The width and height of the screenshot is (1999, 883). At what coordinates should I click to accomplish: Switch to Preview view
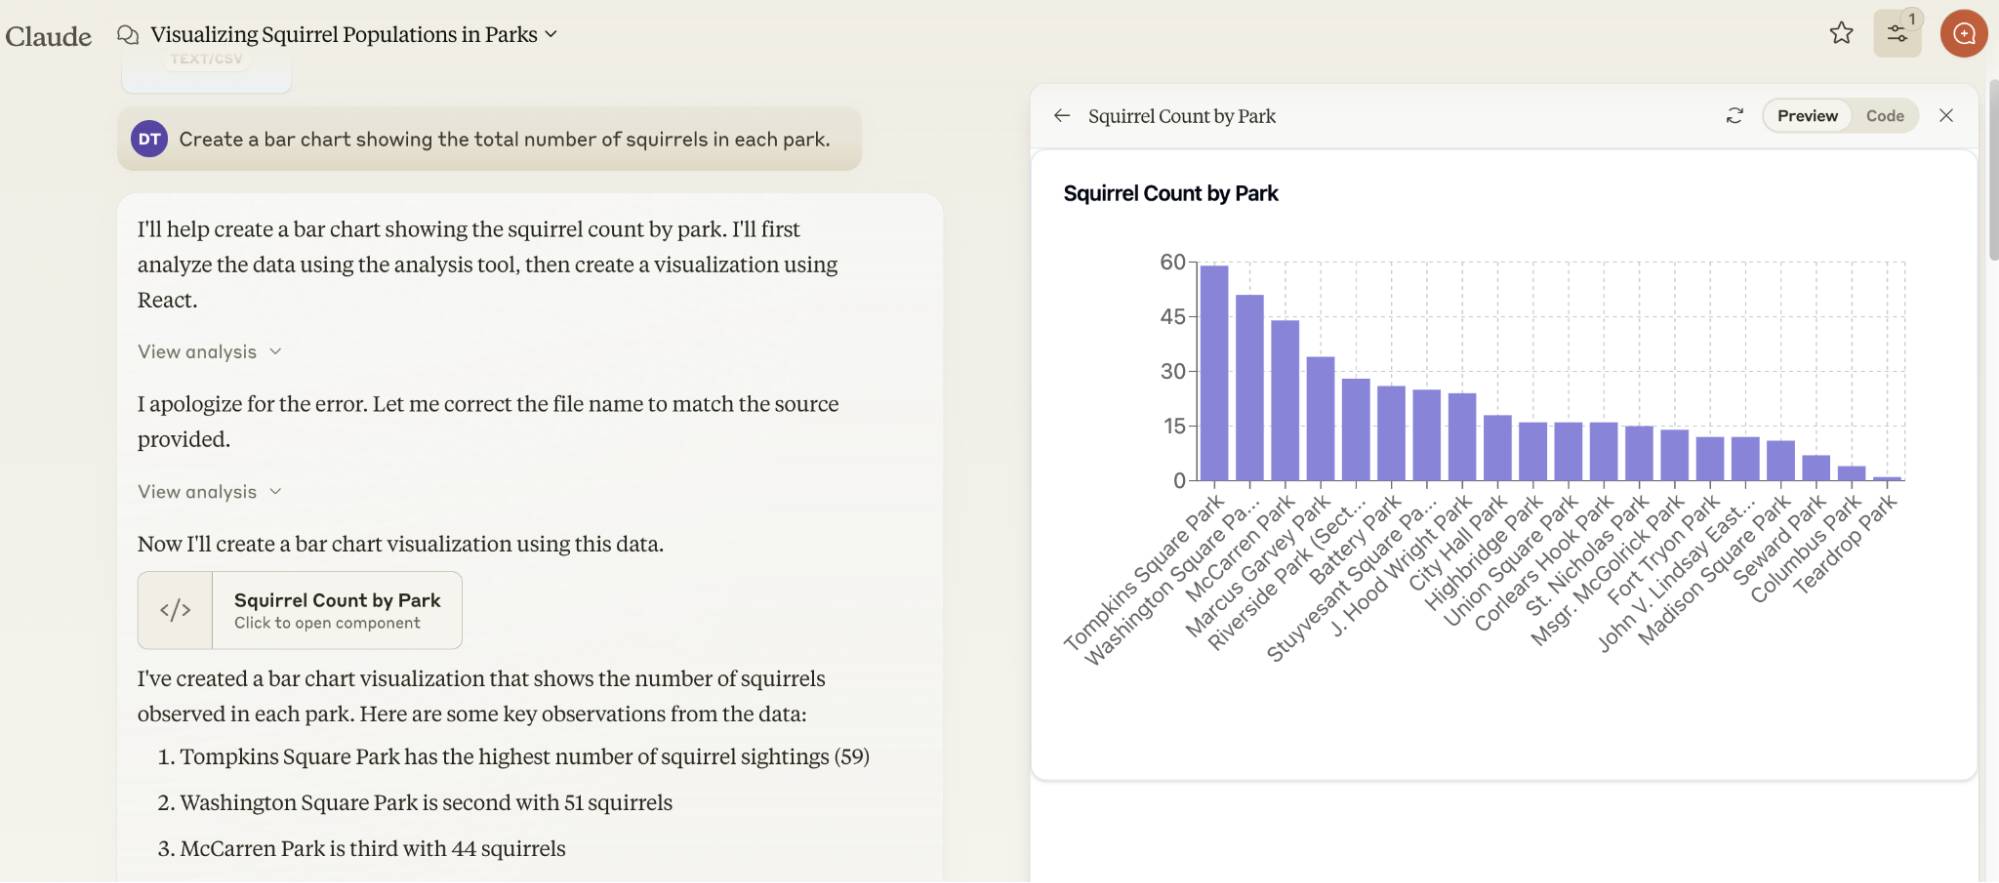1807,116
